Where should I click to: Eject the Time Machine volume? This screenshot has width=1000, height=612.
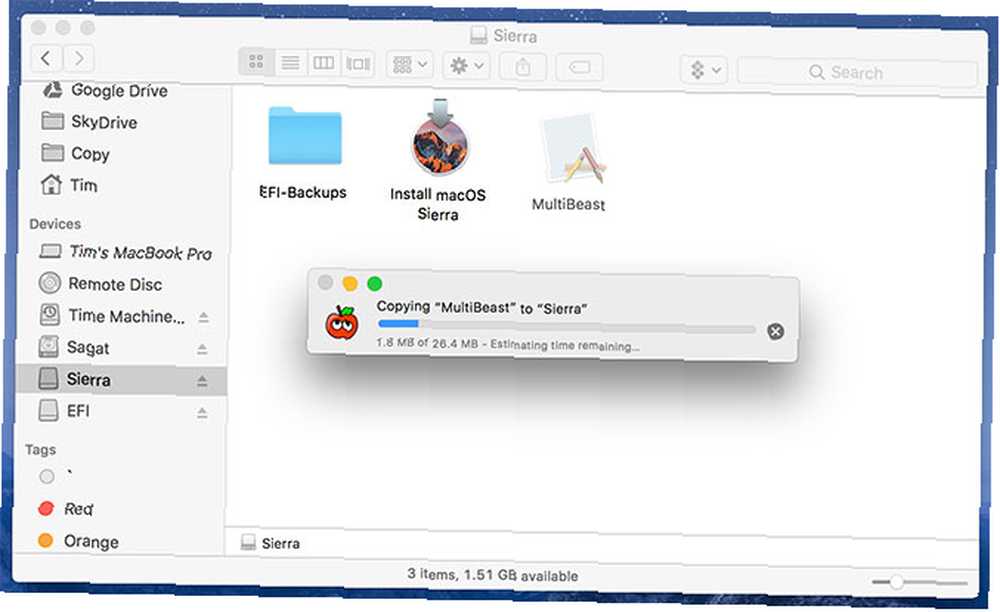tap(203, 317)
